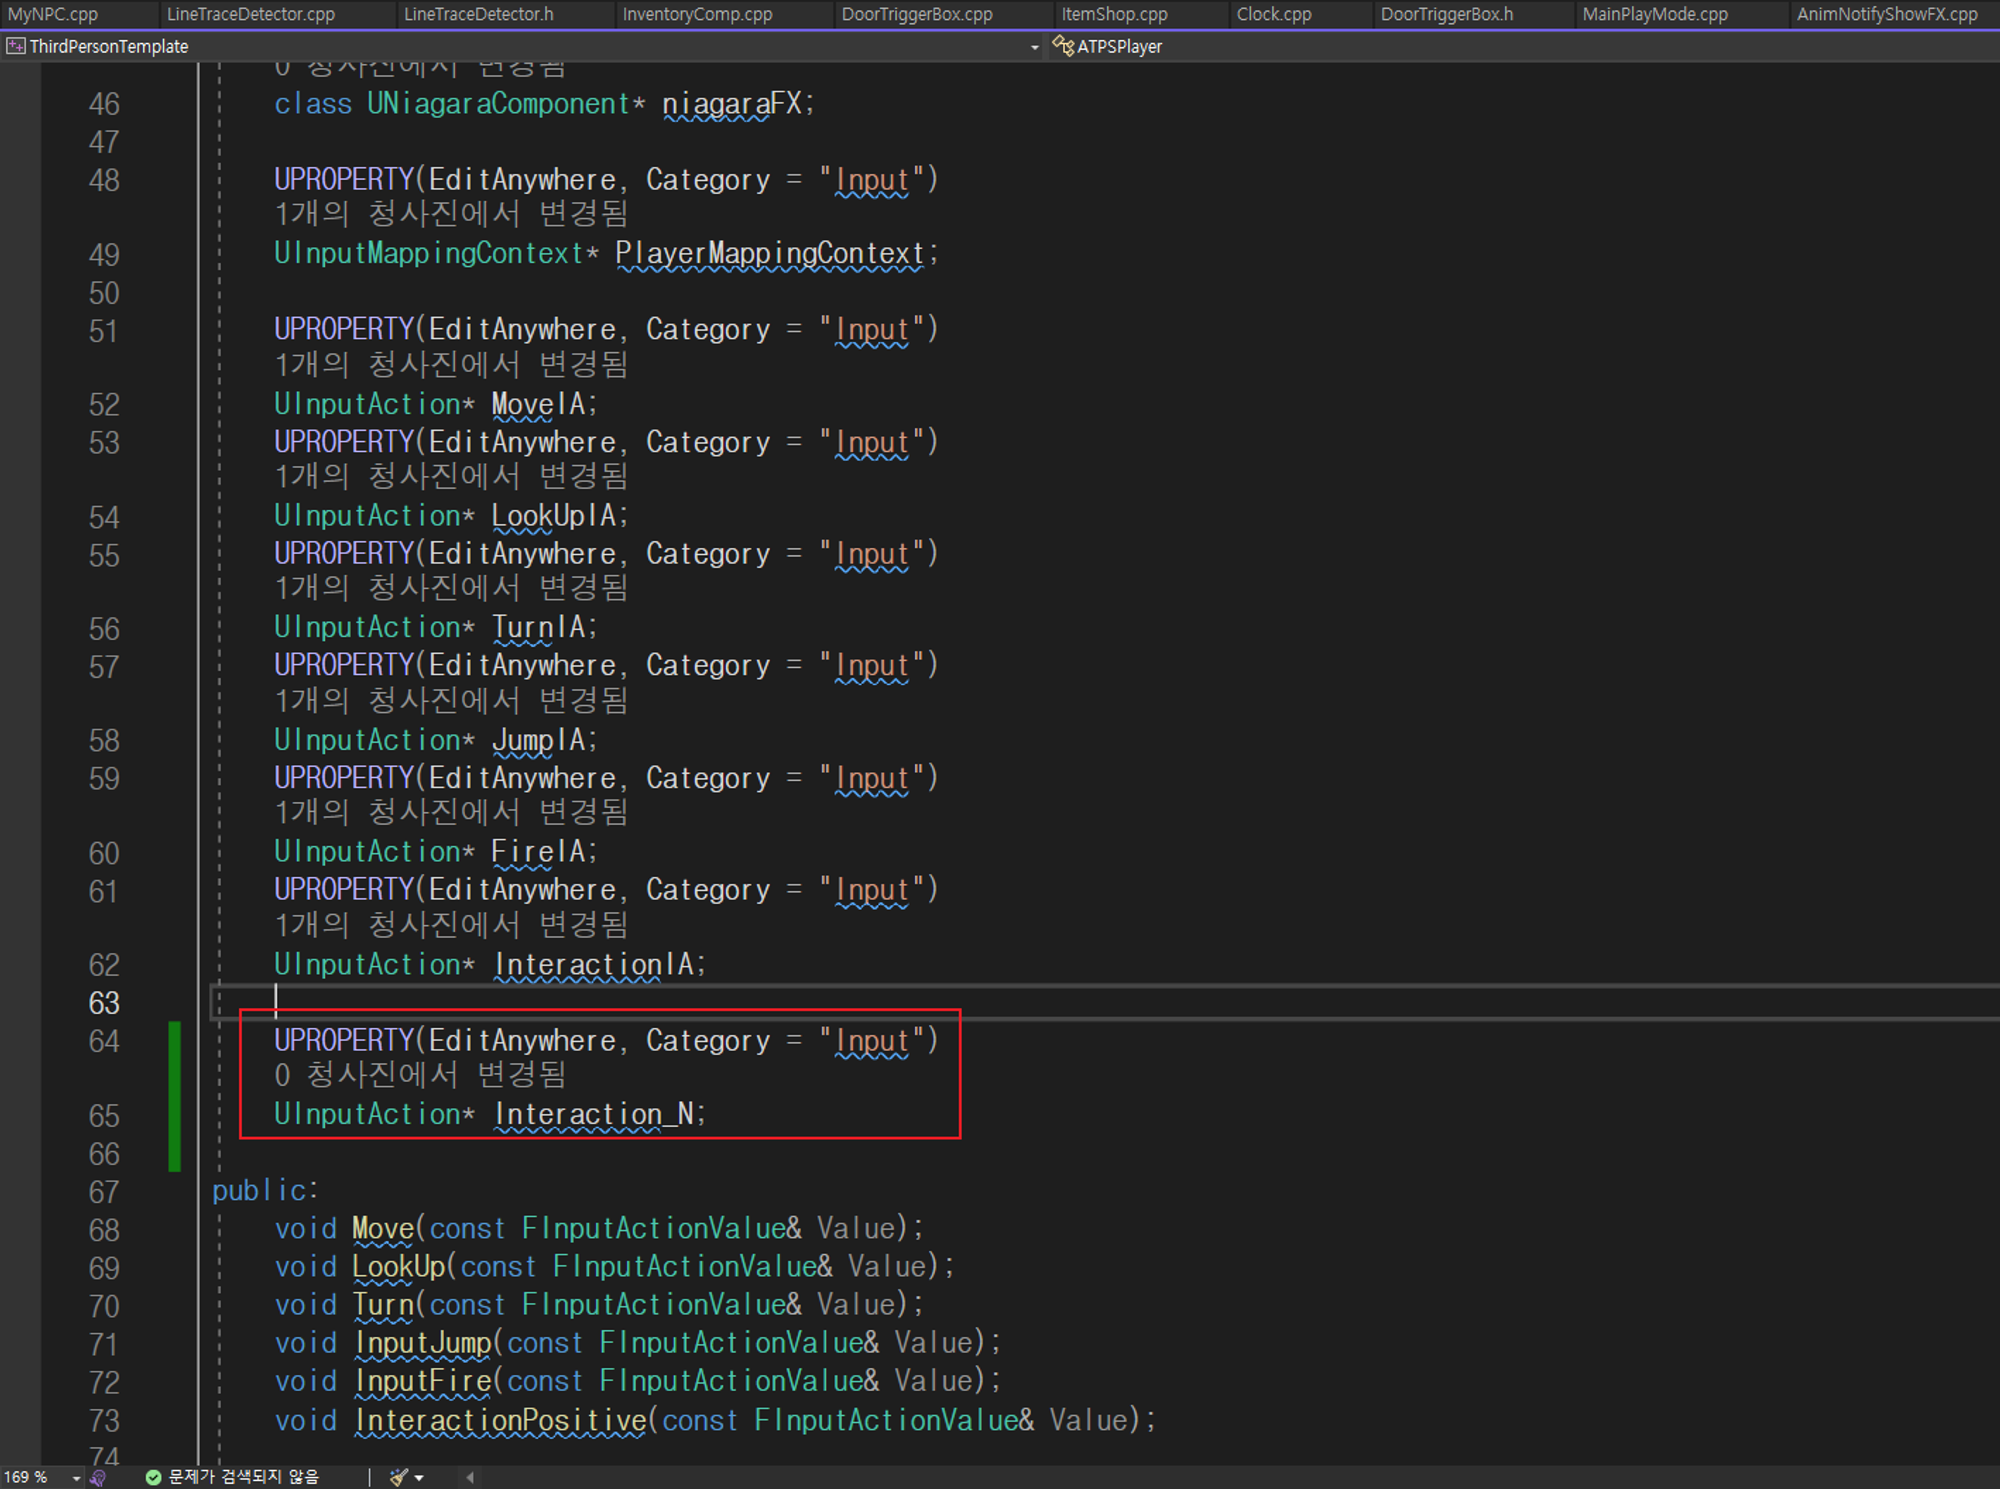Switch to the InventoryComp.cpp tab
2000x1489 pixels.
(697, 14)
